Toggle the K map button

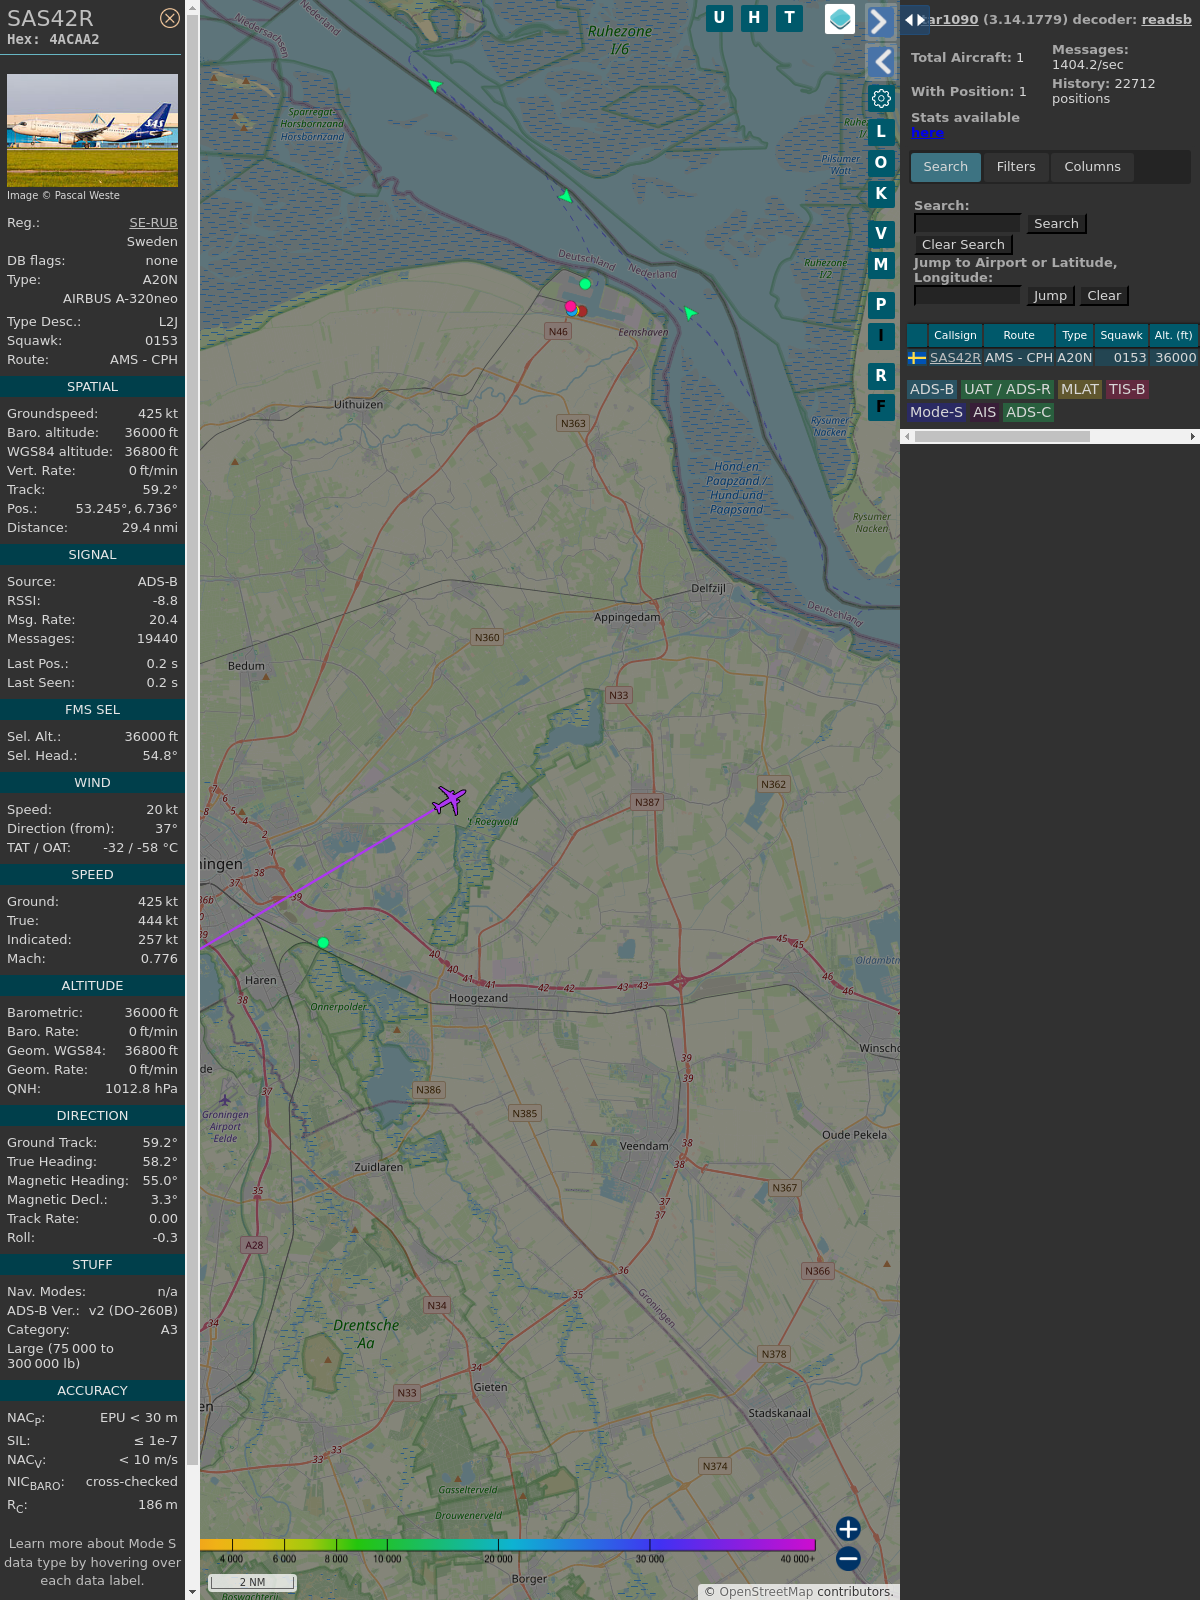[881, 194]
